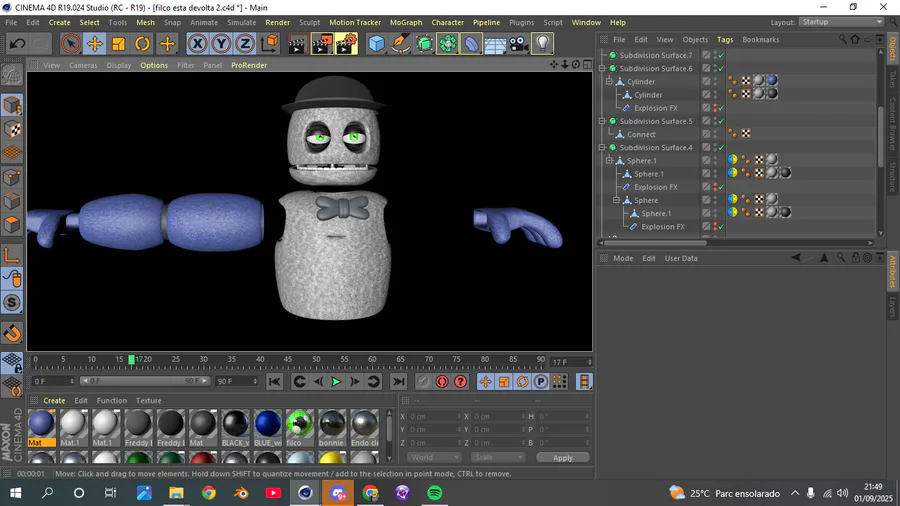This screenshot has width=900, height=506.
Task: Switch to Texture mode icon
Action: 12,129
